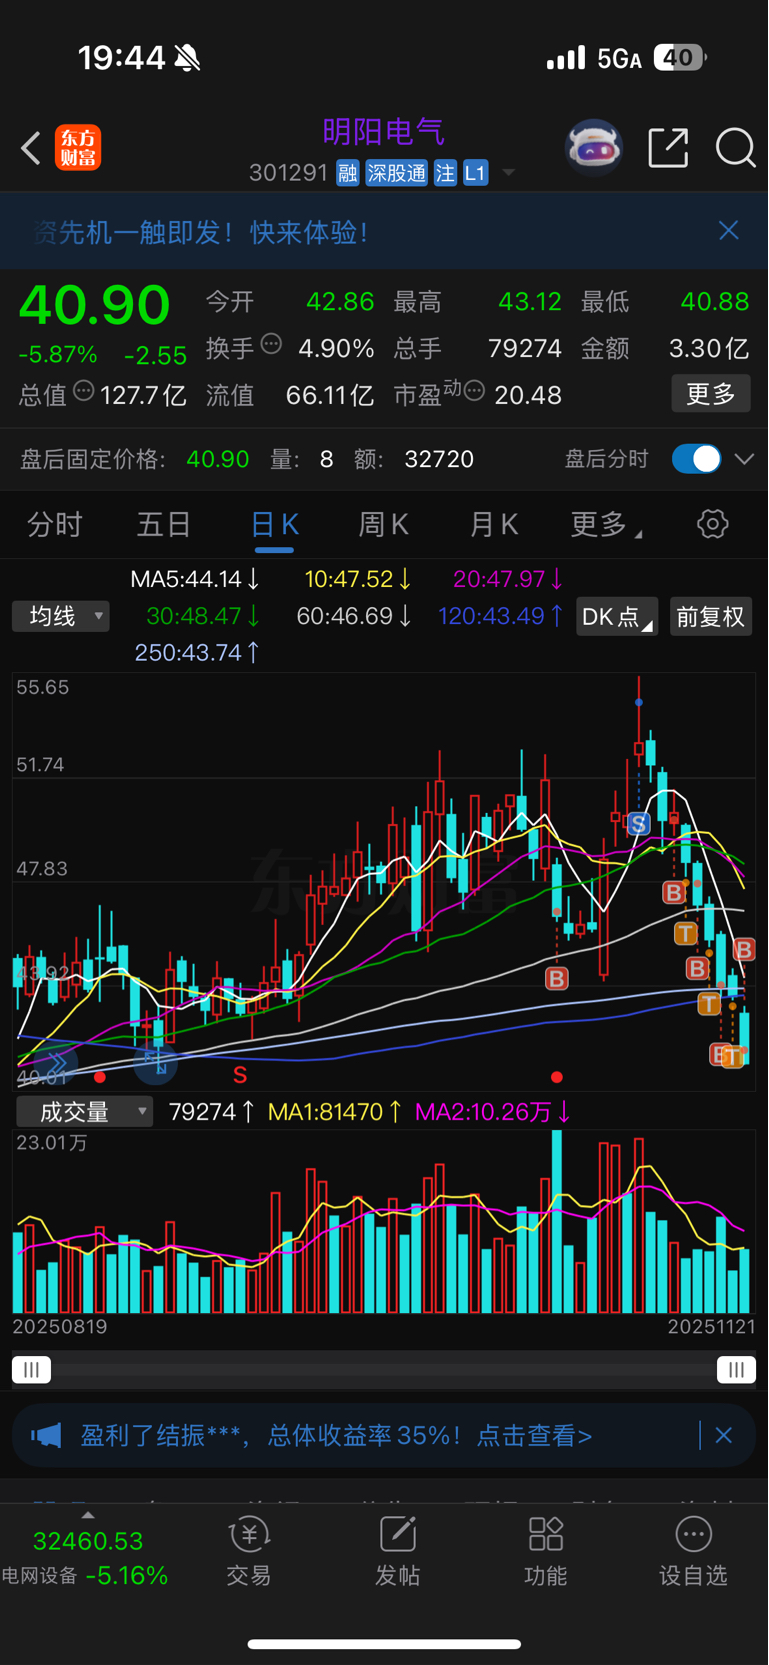Tap the 250:43.74 moving average value

click(x=197, y=653)
